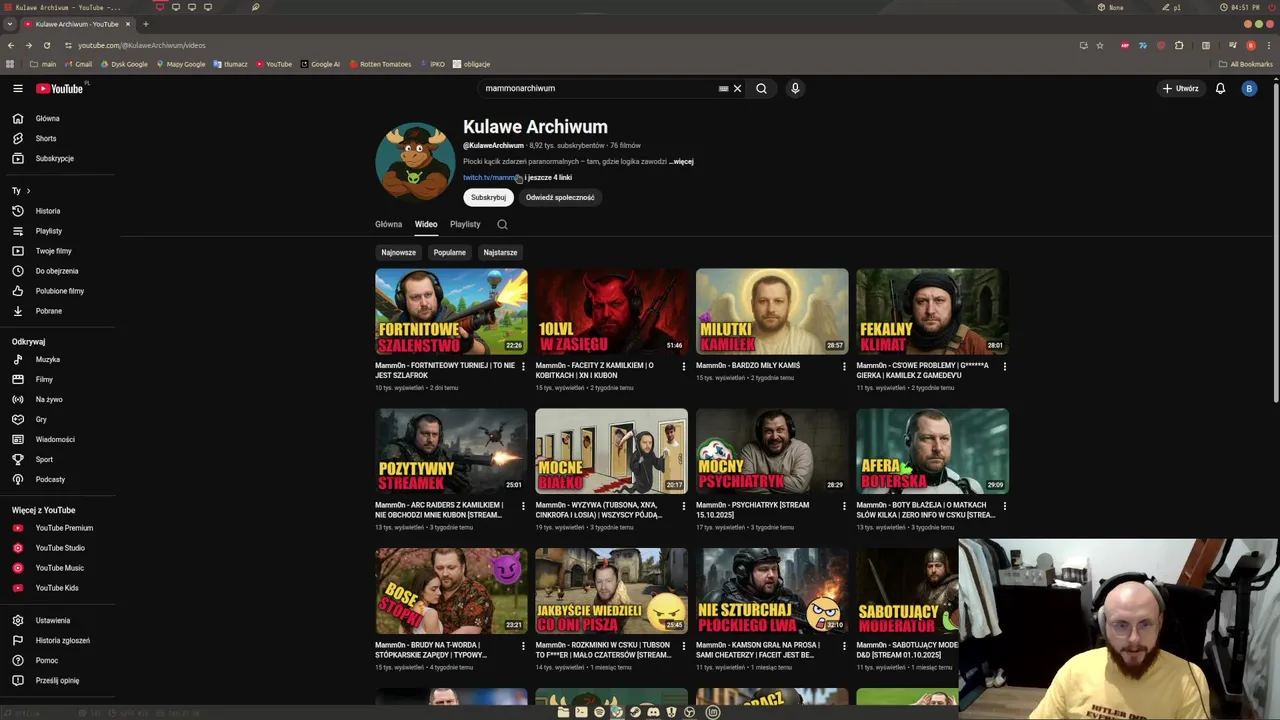Clear the search box with the X
Screen dimensions: 1280x720
[x=738, y=88]
